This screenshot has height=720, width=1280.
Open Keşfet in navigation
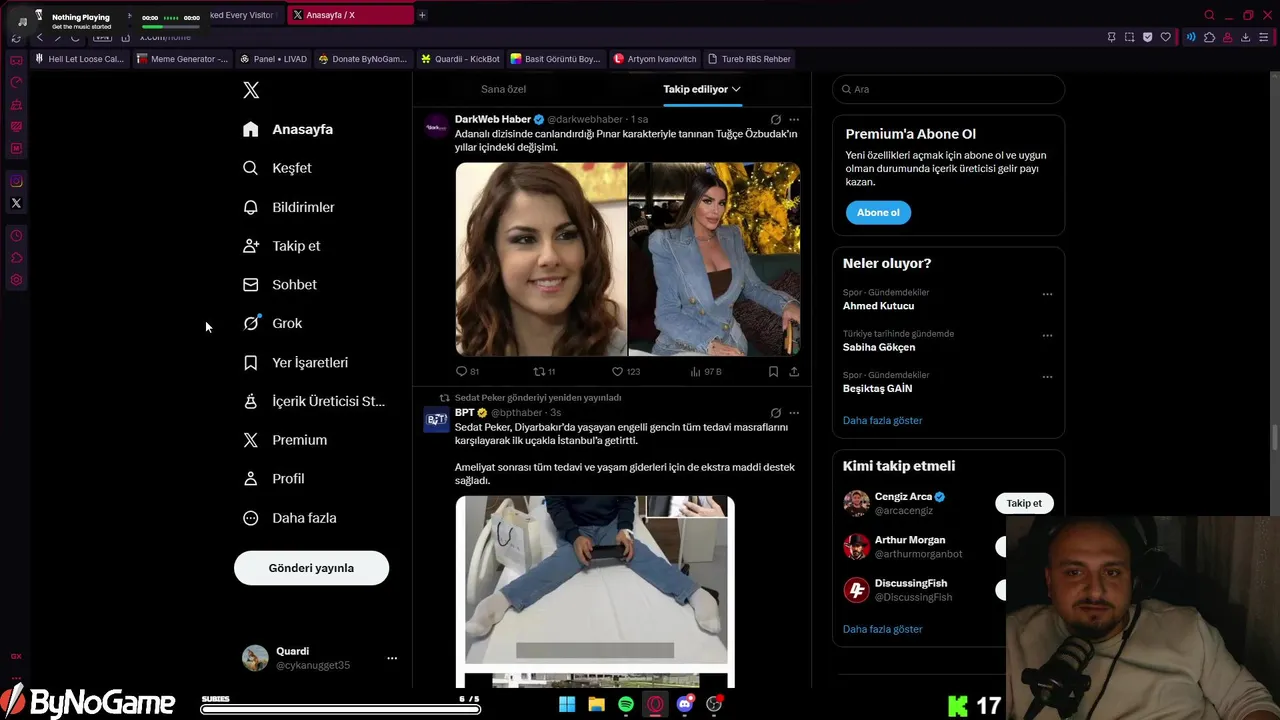point(277,168)
